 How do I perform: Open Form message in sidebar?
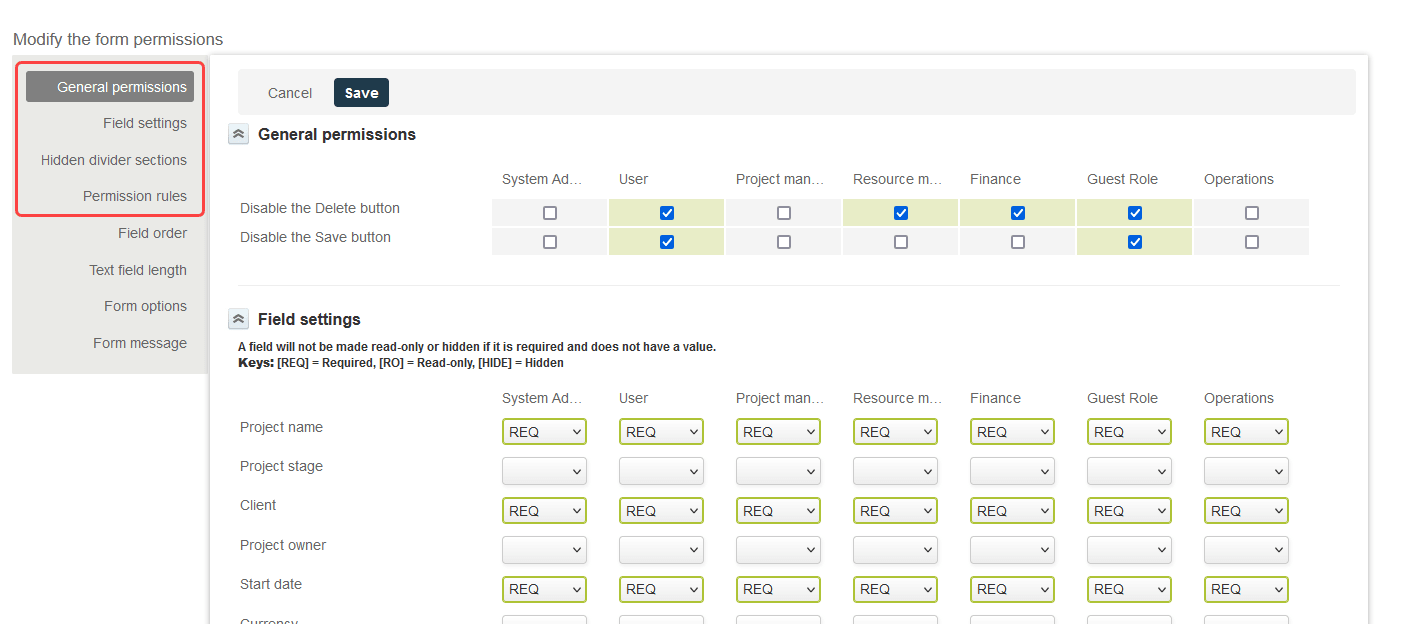[x=140, y=343]
